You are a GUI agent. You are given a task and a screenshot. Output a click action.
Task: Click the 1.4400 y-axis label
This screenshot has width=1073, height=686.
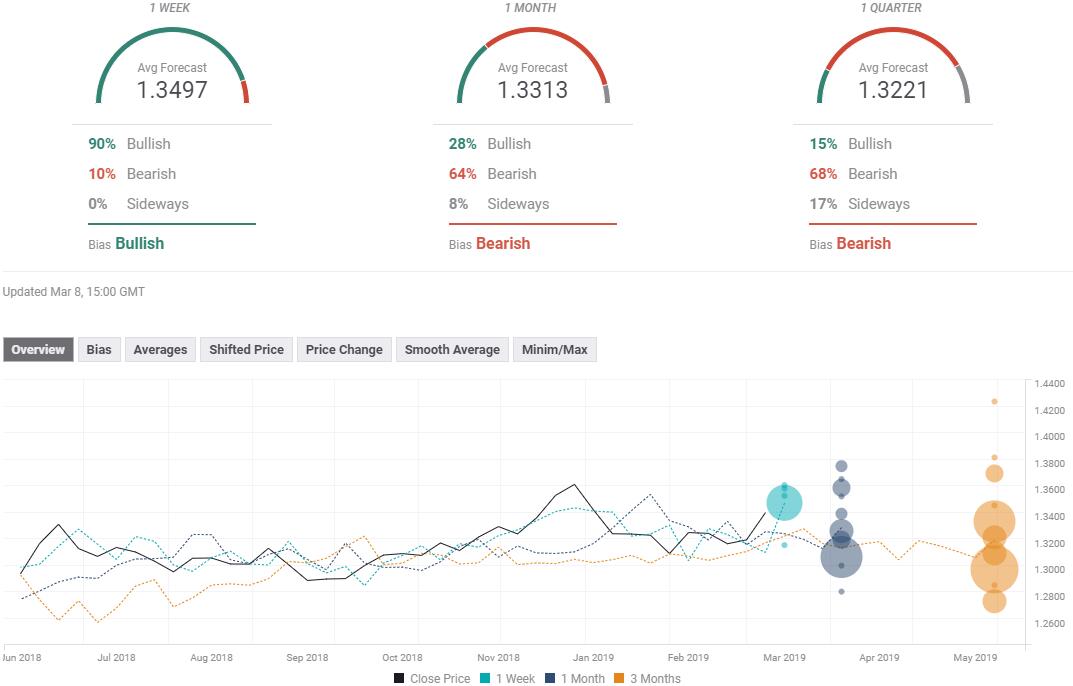tap(1050, 383)
